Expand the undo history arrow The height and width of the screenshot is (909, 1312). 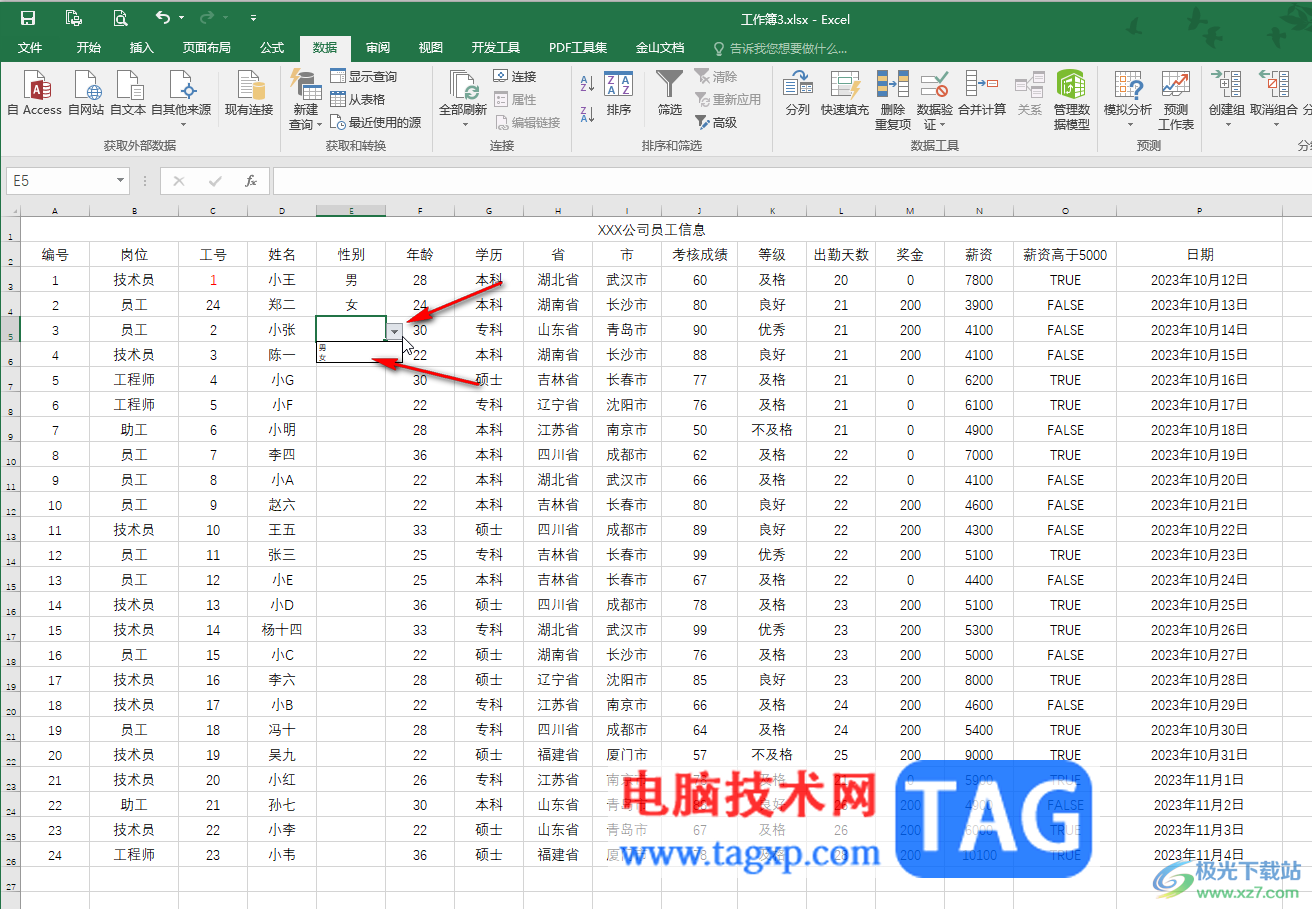coord(181,18)
